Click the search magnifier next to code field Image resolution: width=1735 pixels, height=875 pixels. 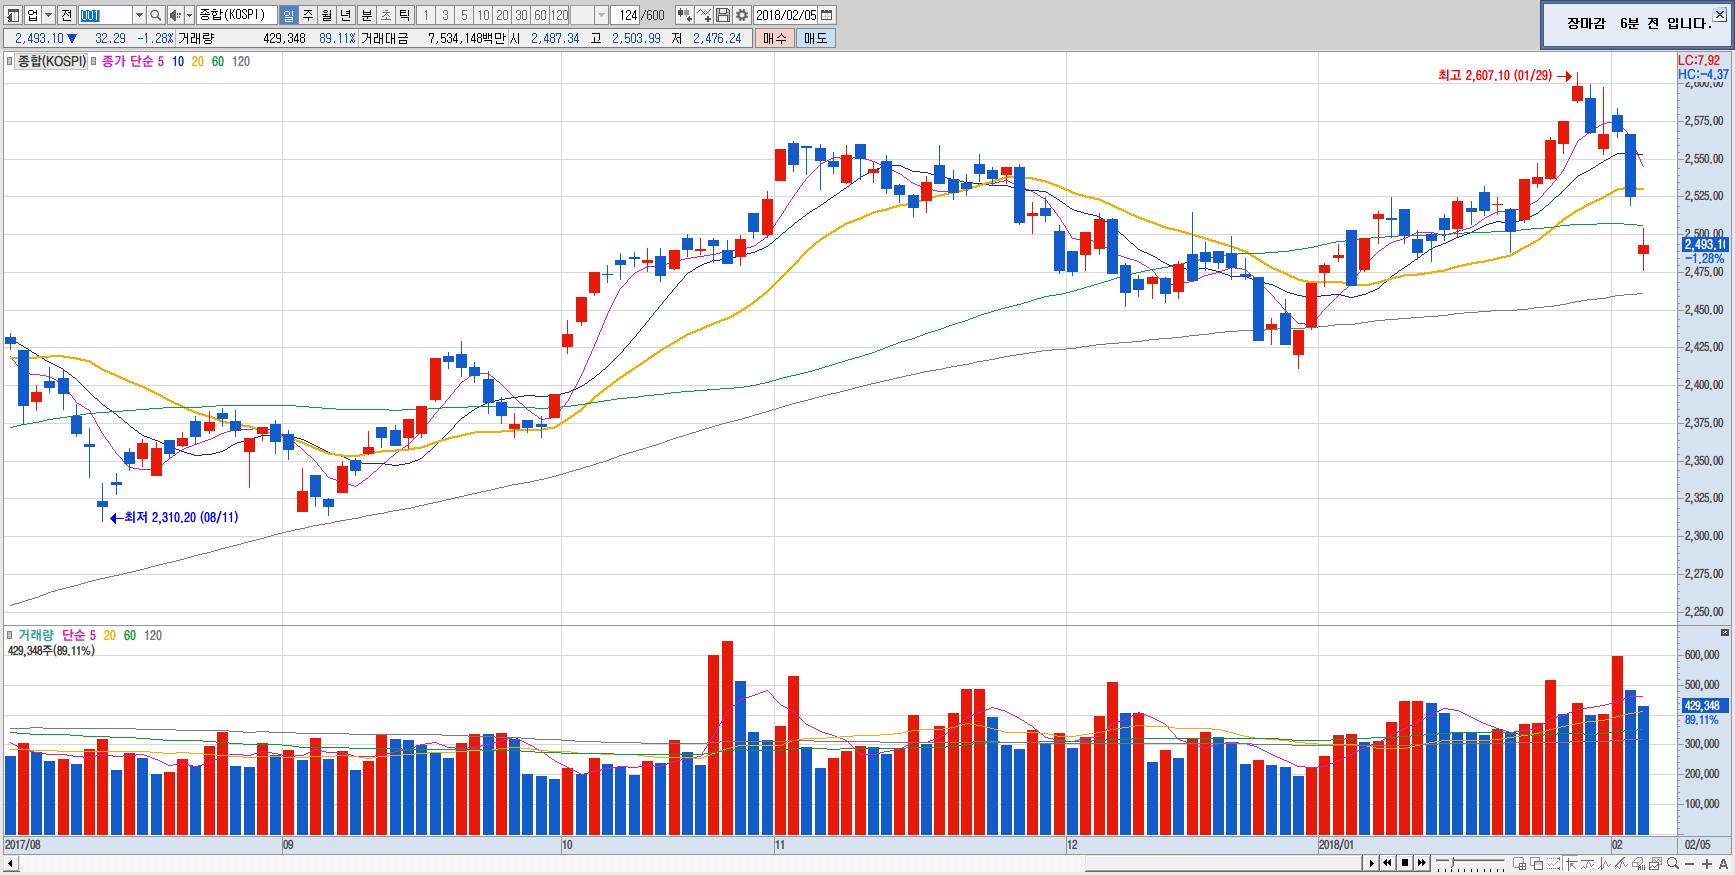[x=155, y=15]
